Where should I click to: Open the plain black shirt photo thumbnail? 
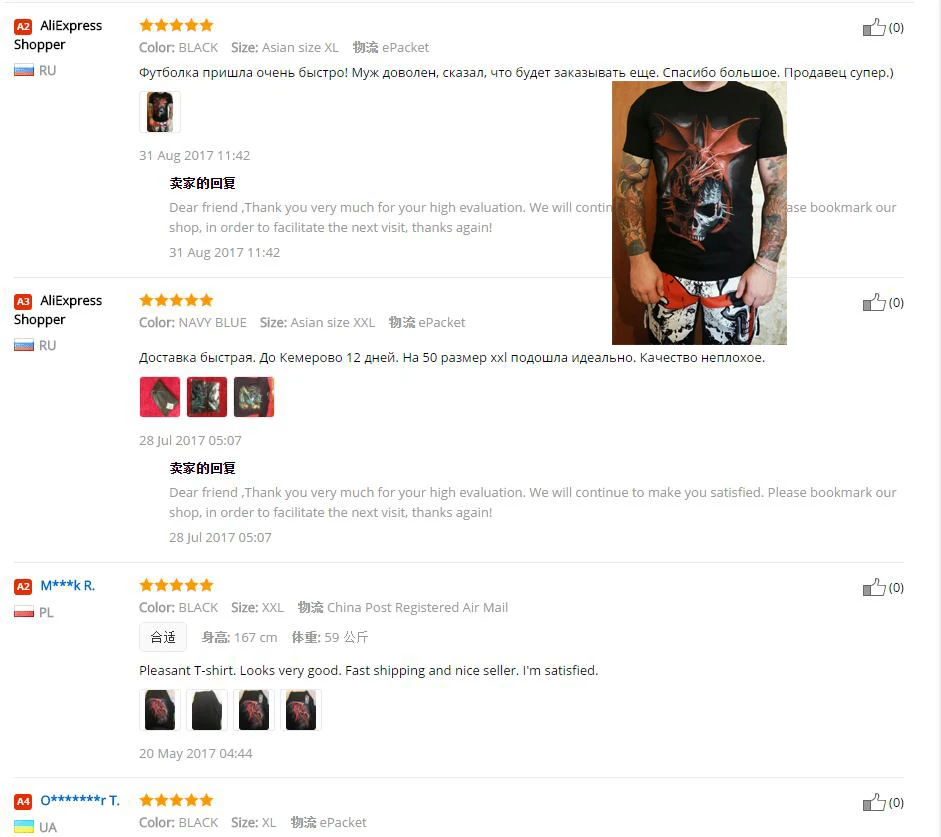(x=207, y=710)
